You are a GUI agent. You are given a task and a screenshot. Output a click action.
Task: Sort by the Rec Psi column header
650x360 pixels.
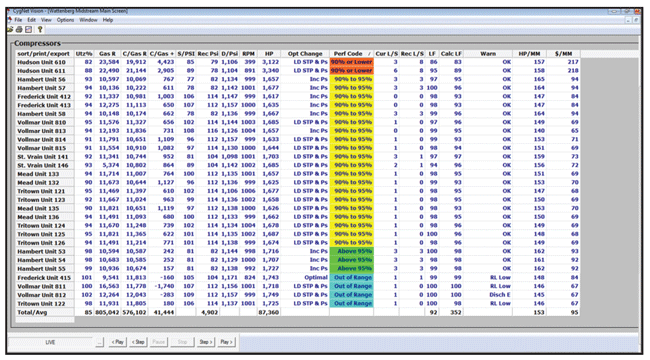[x=208, y=54]
